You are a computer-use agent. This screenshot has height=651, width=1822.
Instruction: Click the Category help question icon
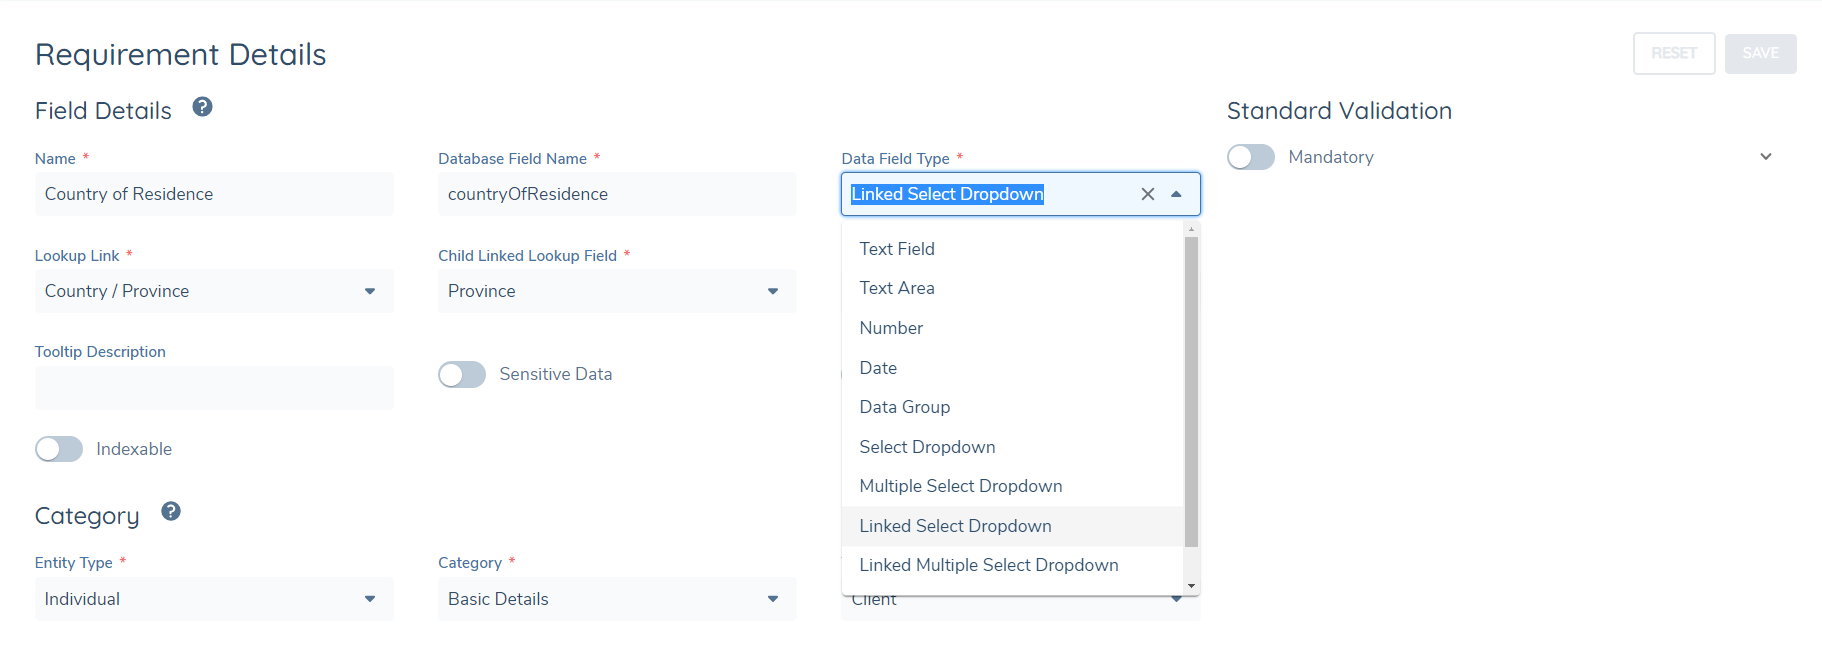click(x=171, y=512)
